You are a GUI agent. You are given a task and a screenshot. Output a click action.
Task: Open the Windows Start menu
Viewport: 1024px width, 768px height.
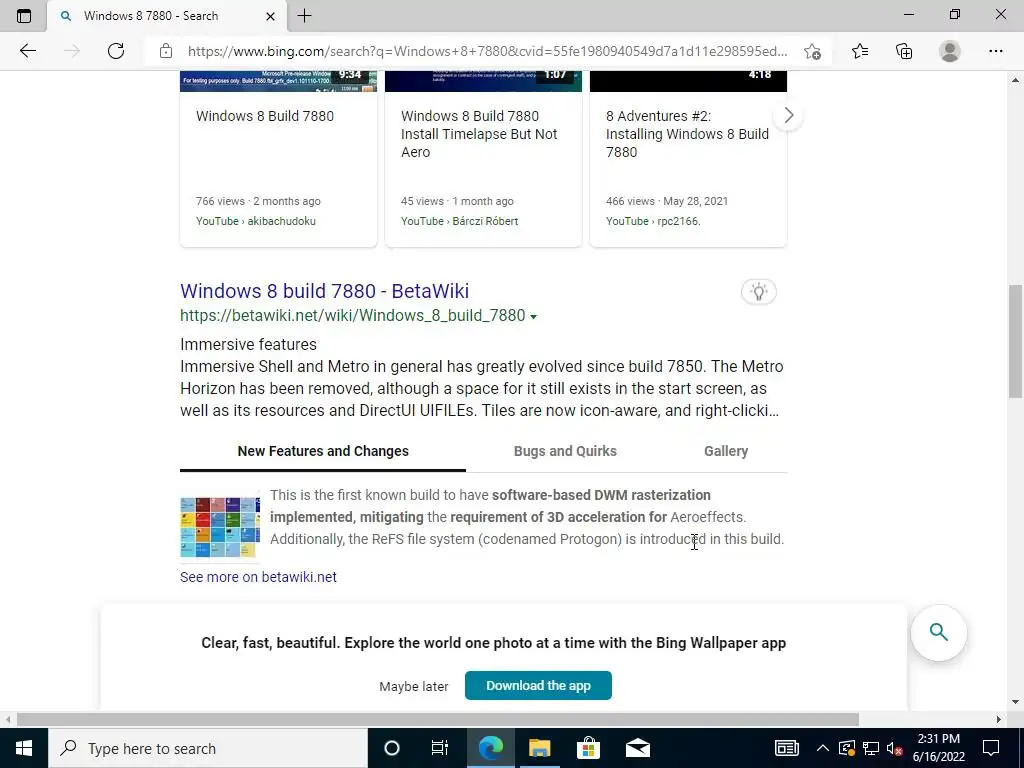pyautogui.click(x=24, y=748)
